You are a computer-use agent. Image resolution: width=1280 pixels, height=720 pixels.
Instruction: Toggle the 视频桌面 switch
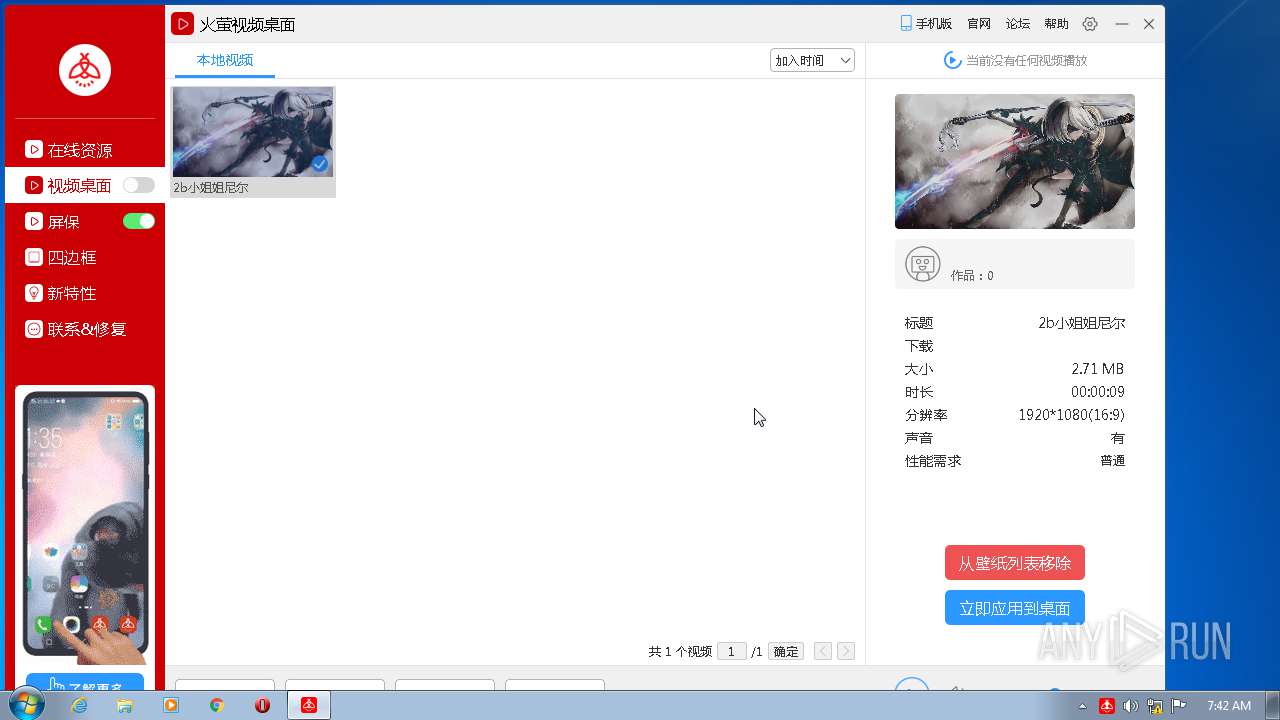pyautogui.click(x=139, y=185)
